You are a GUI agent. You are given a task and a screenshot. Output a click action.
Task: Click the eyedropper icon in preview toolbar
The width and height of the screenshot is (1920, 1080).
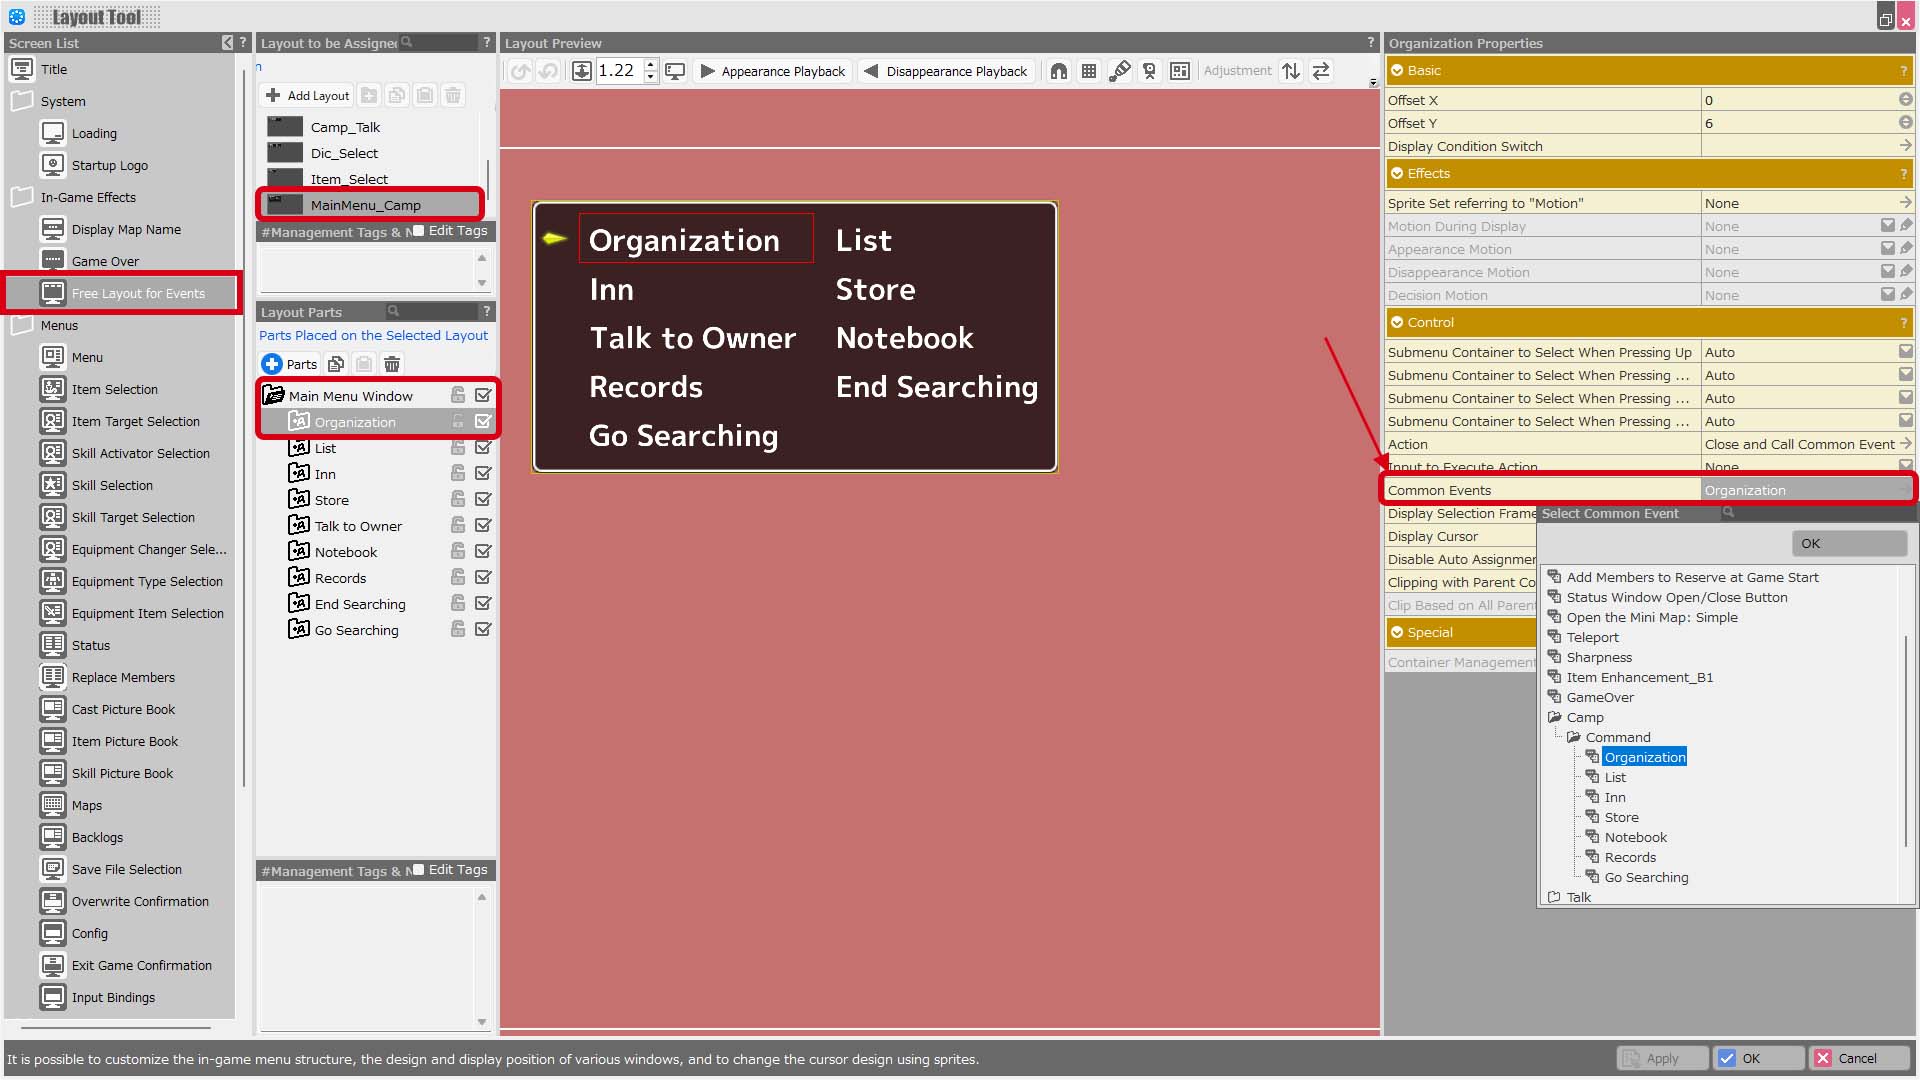coord(1120,71)
